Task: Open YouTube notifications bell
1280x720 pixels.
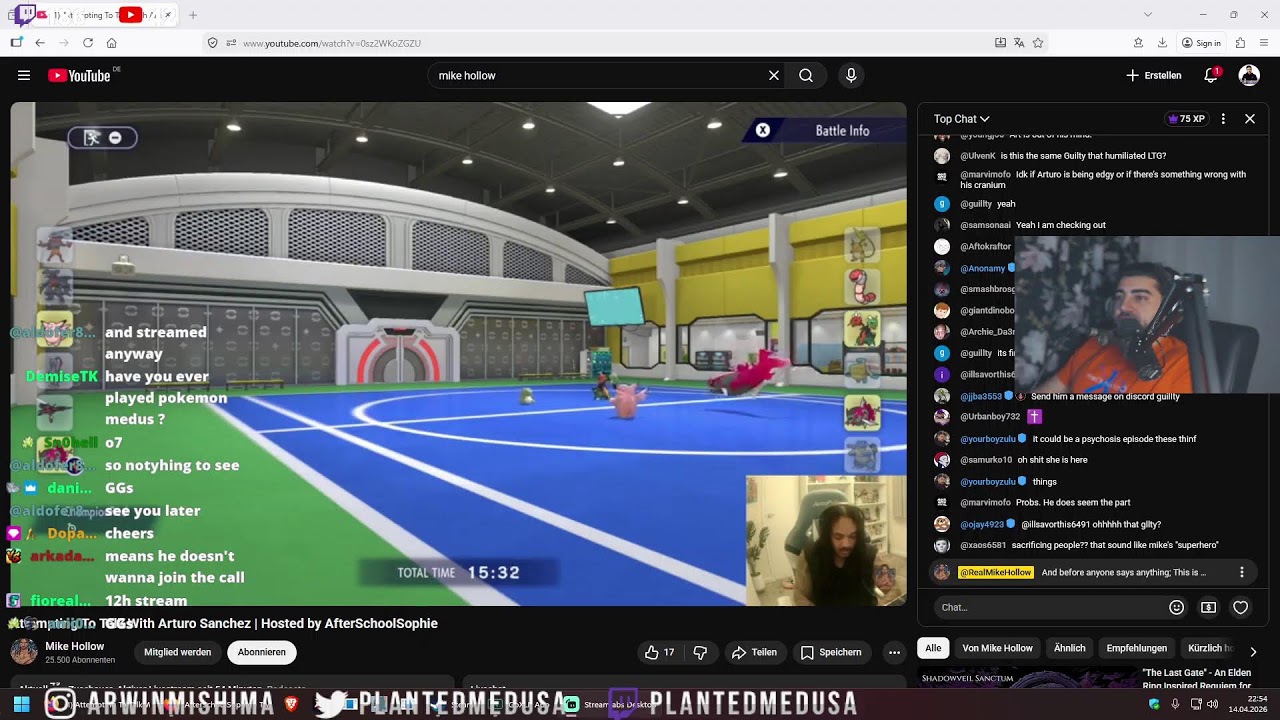Action: (1211, 75)
